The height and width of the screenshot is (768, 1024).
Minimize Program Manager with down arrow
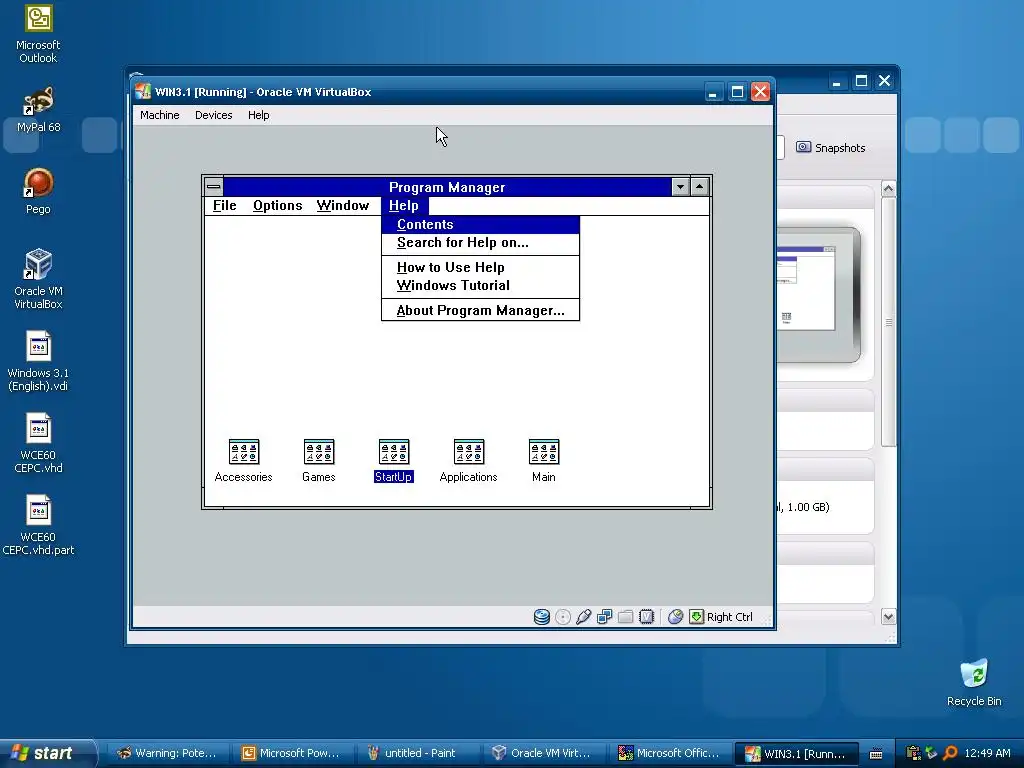(x=680, y=187)
